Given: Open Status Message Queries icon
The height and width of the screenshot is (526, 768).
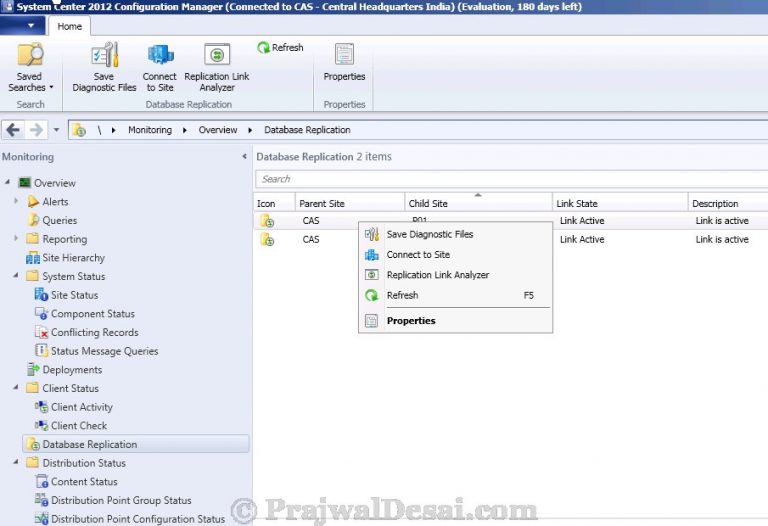Looking at the screenshot, I should [x=41, y=351].
